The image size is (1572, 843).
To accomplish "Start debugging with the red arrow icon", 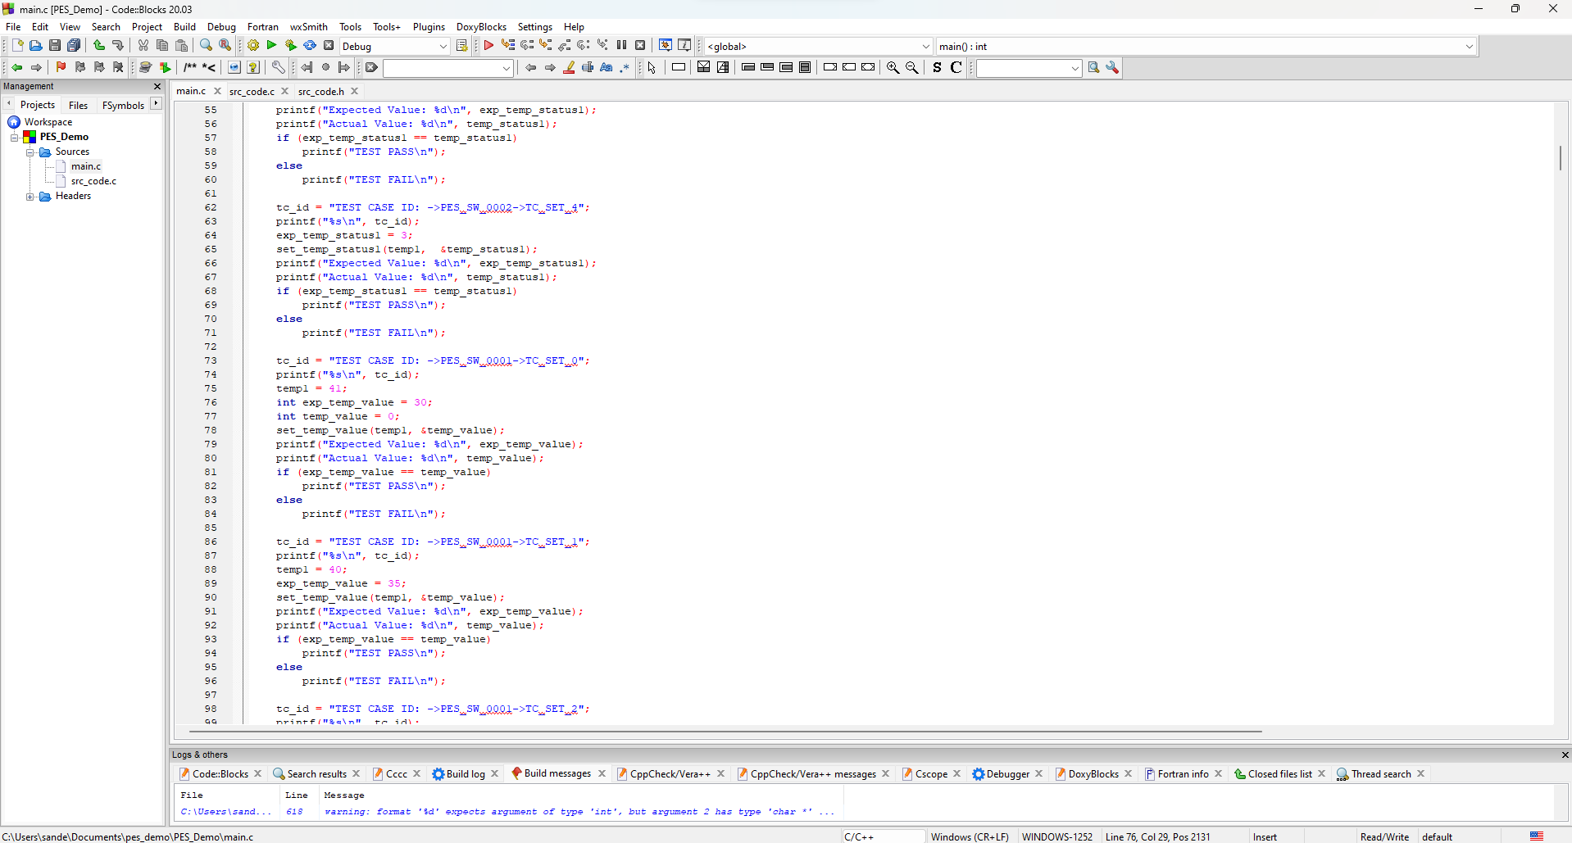I will 488,46.
